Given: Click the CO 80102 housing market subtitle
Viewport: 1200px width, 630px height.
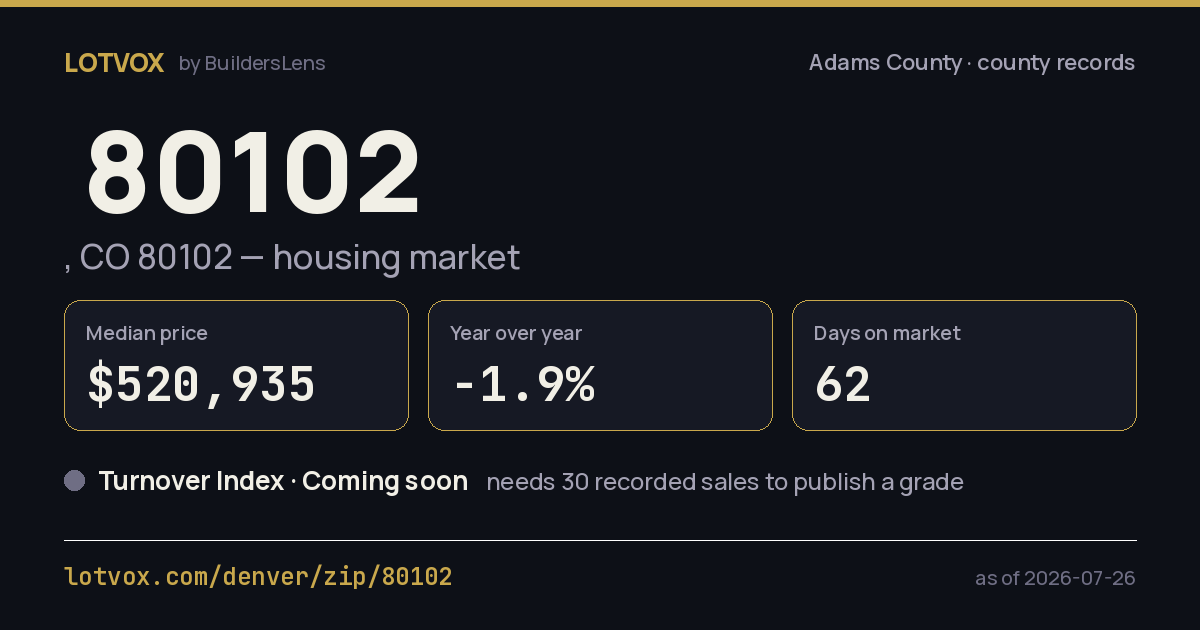Looking at the screenshot, I should point(292,257).
